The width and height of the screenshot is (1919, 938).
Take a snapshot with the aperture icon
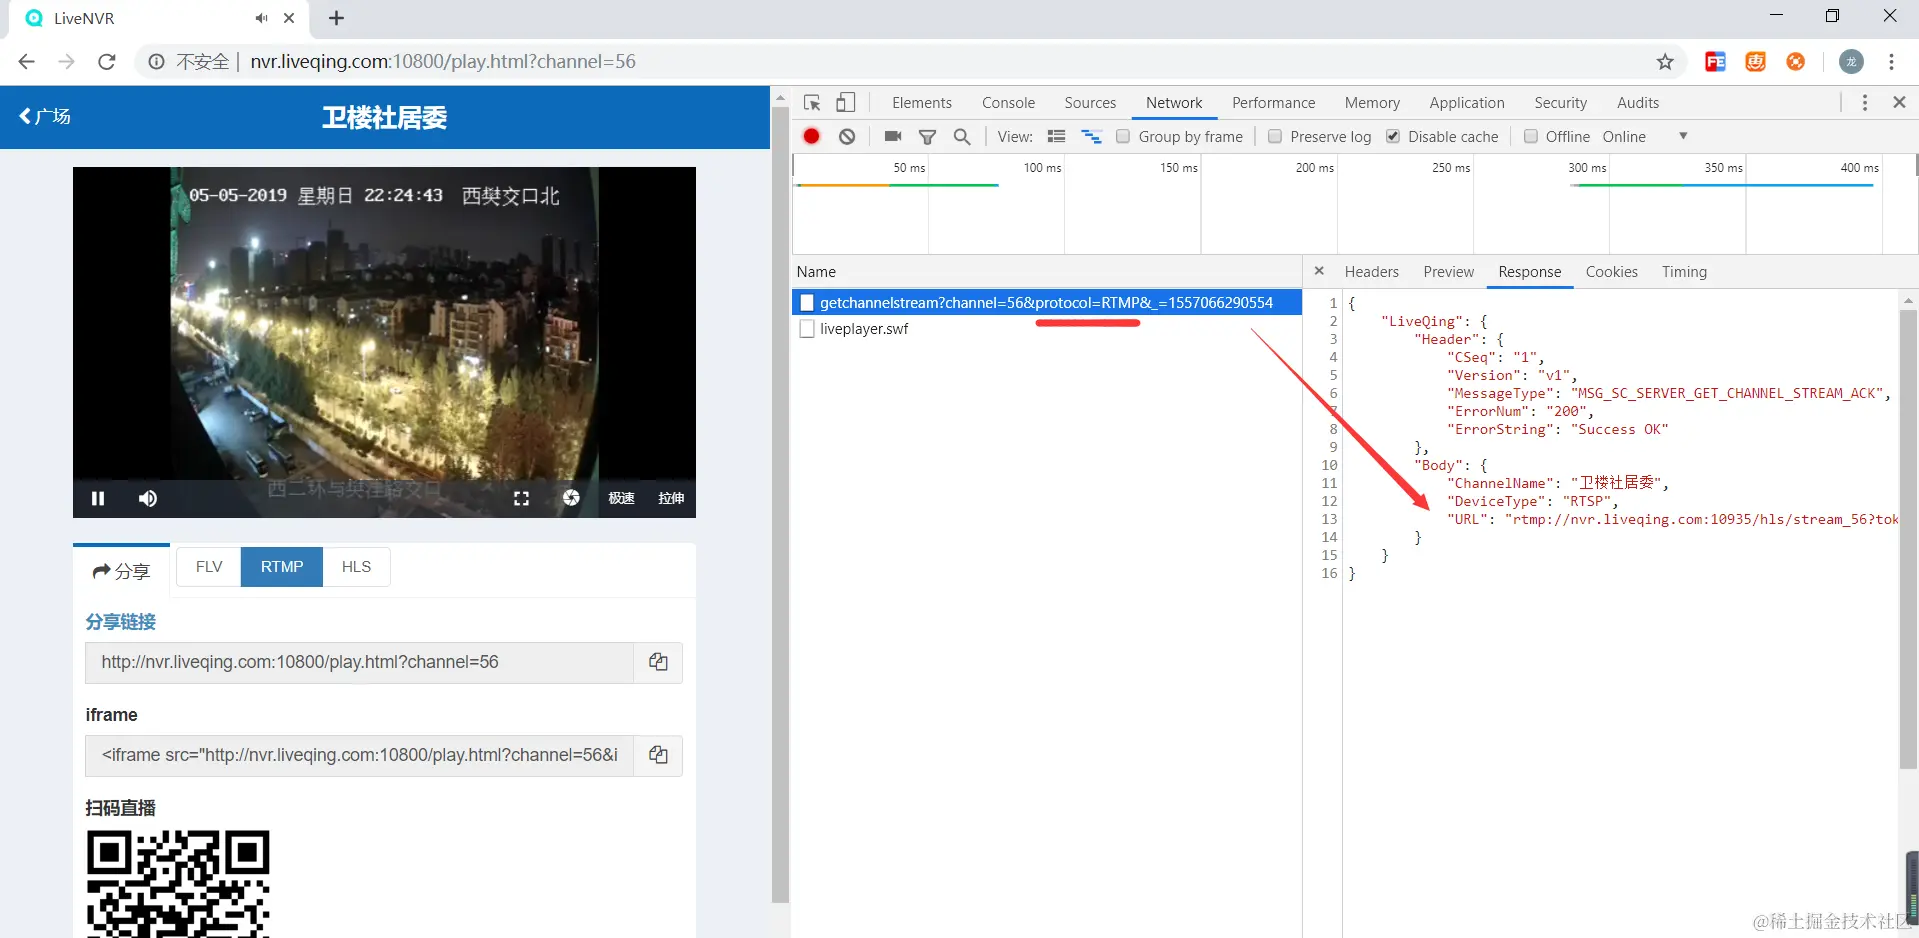click(571, 498)
